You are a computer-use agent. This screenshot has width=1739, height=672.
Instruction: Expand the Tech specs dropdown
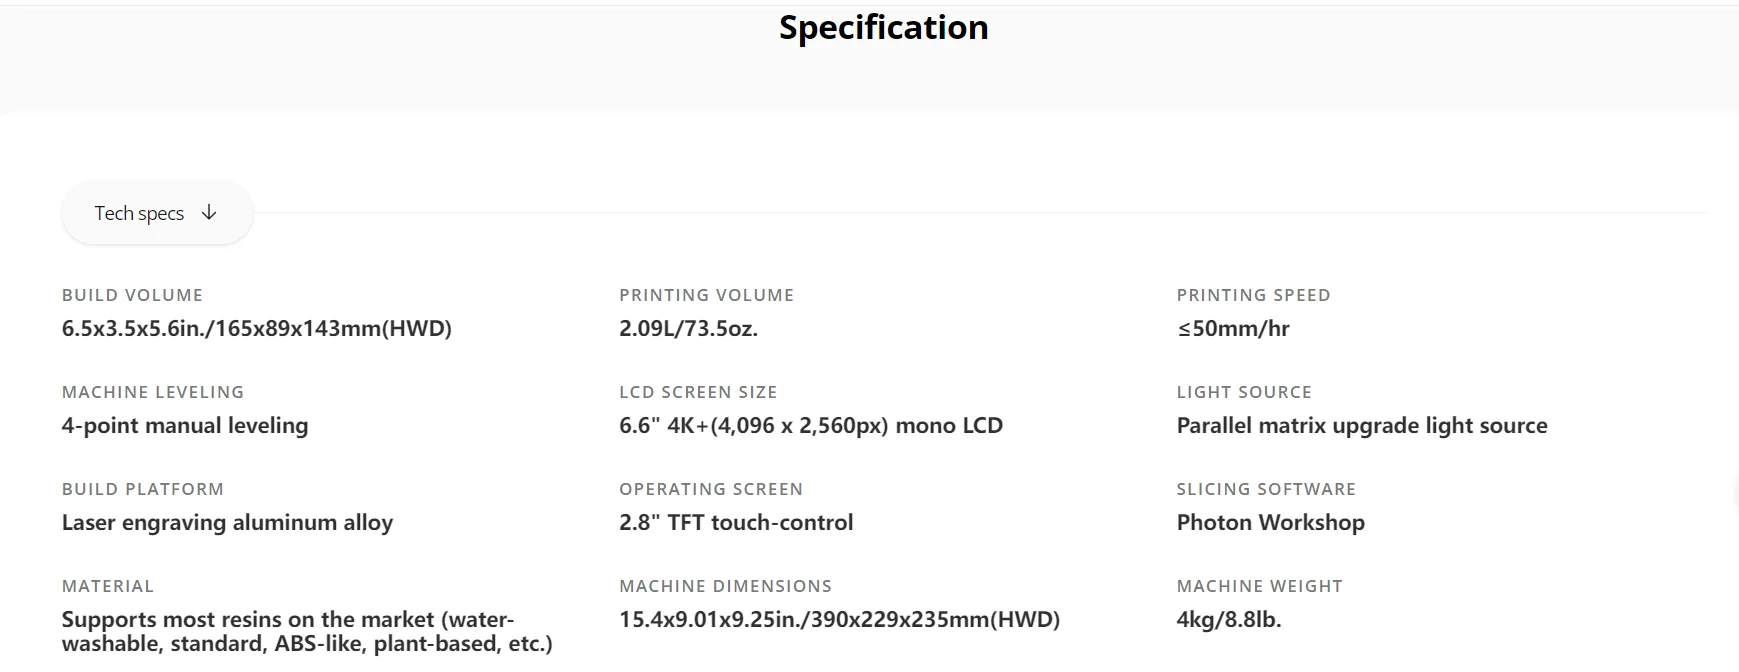point(156,213)
